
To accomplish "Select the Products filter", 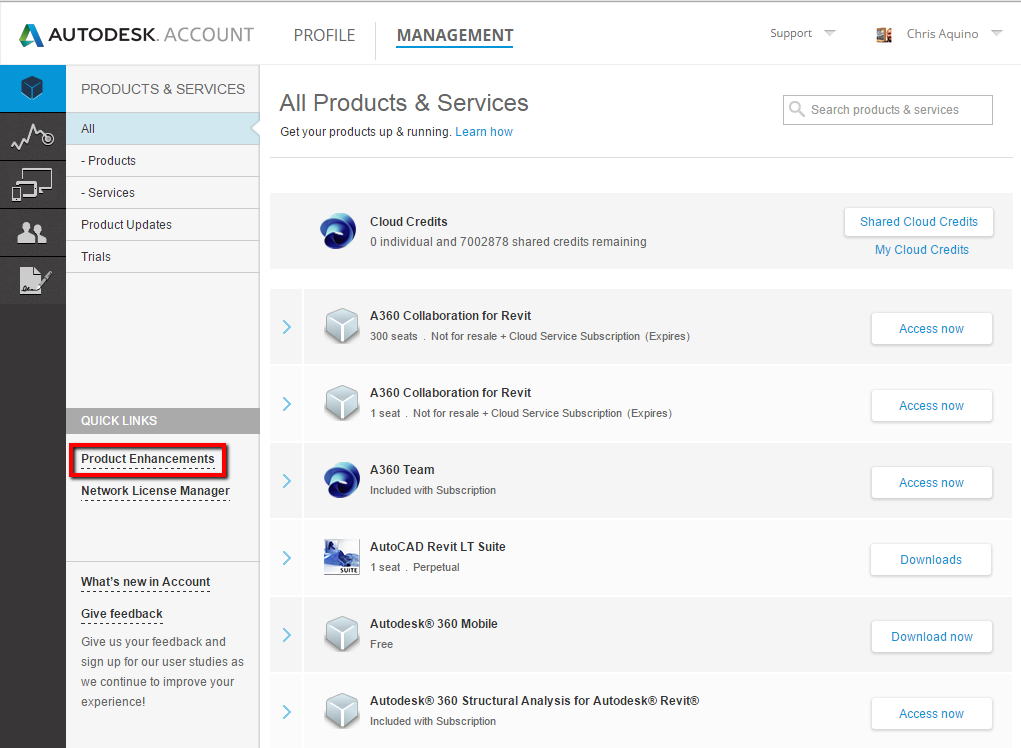I will (163, 161).
